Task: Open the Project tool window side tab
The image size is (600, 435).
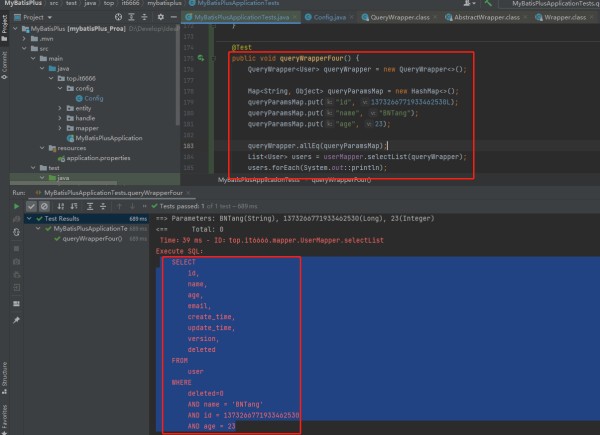Action: coord(5,28)
